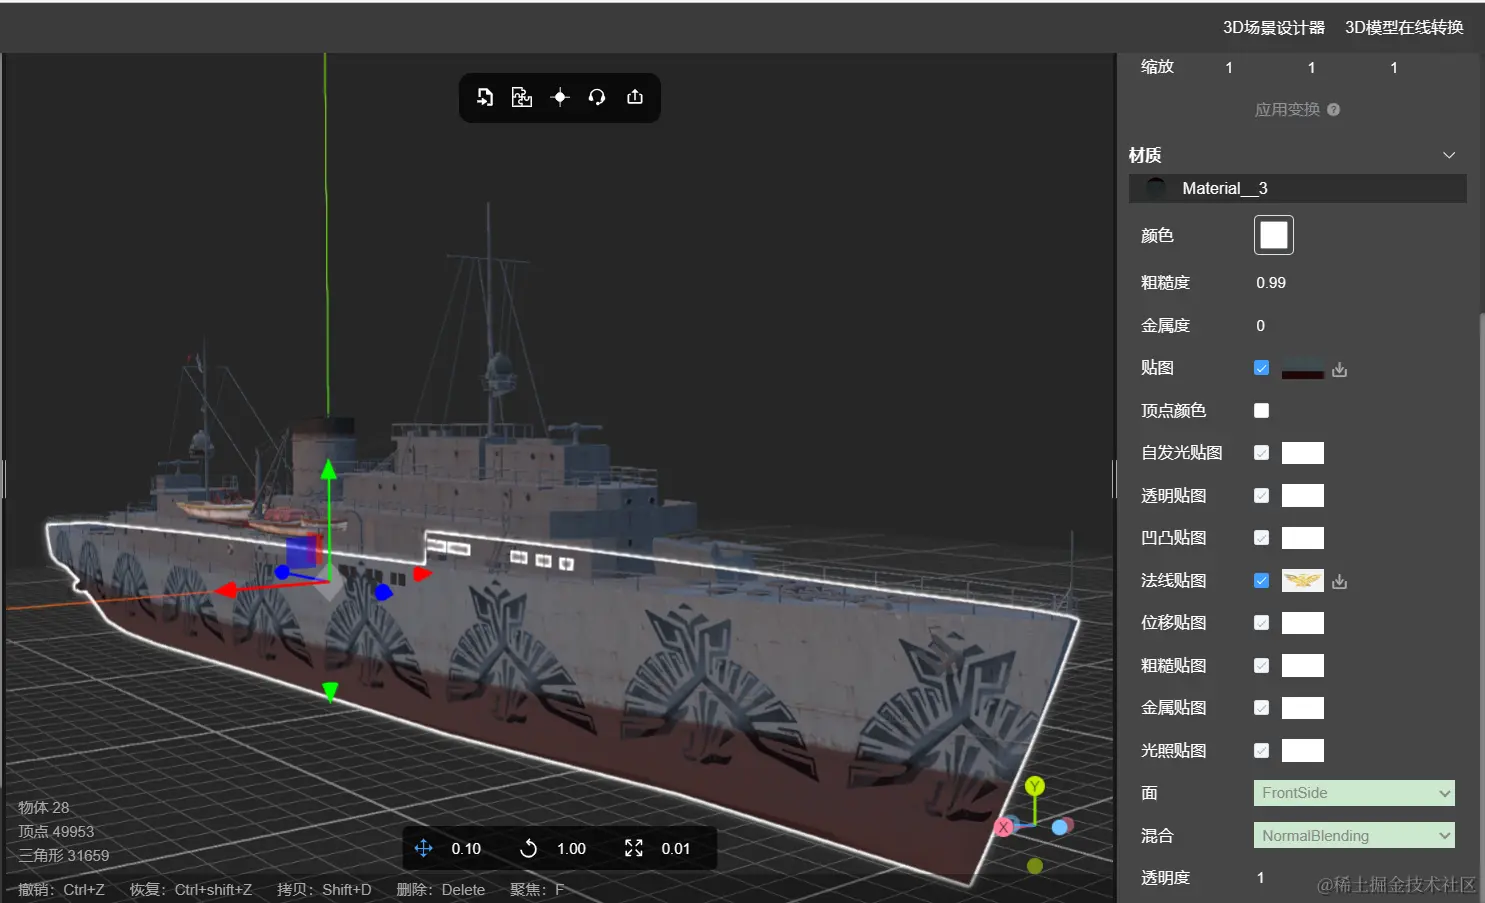Download the 贴图 texture image

coord(1340,369)
